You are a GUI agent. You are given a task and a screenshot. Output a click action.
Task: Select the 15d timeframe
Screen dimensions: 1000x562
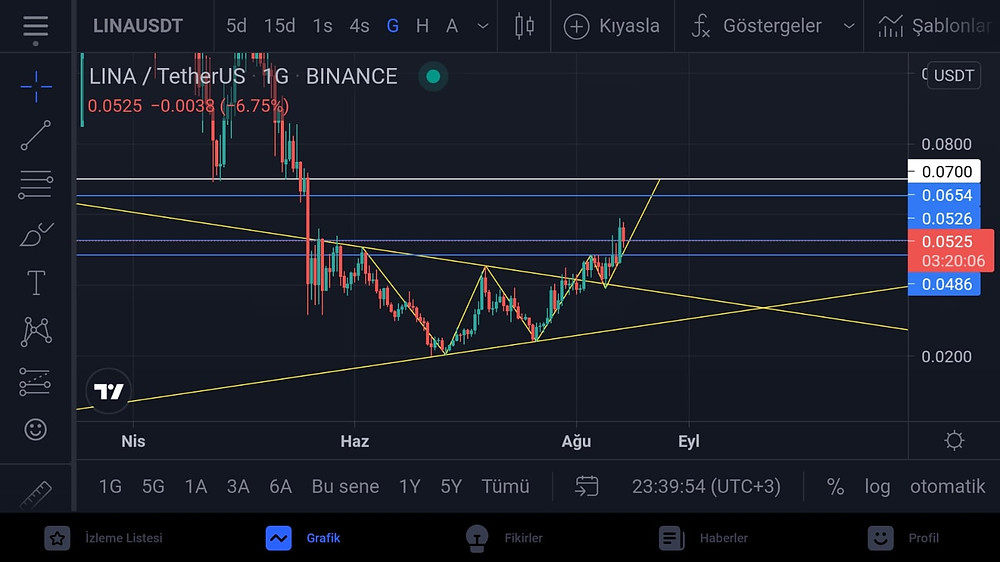[279, 26]
